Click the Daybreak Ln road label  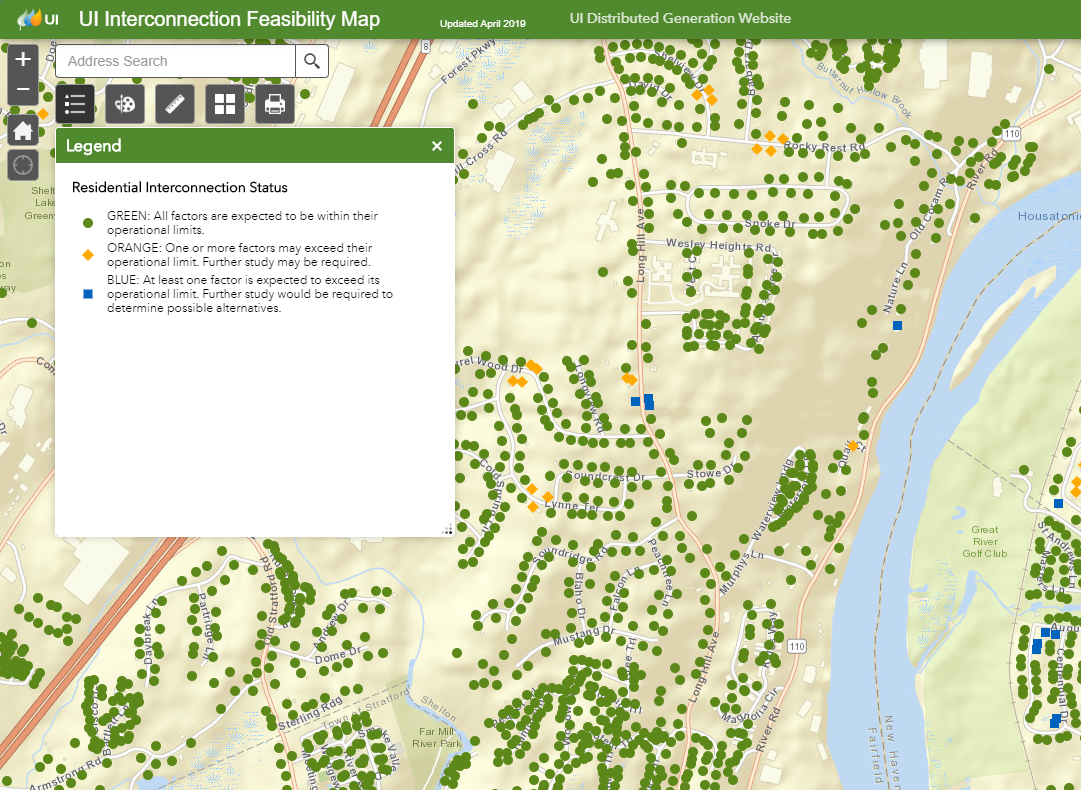coord(150,631)
